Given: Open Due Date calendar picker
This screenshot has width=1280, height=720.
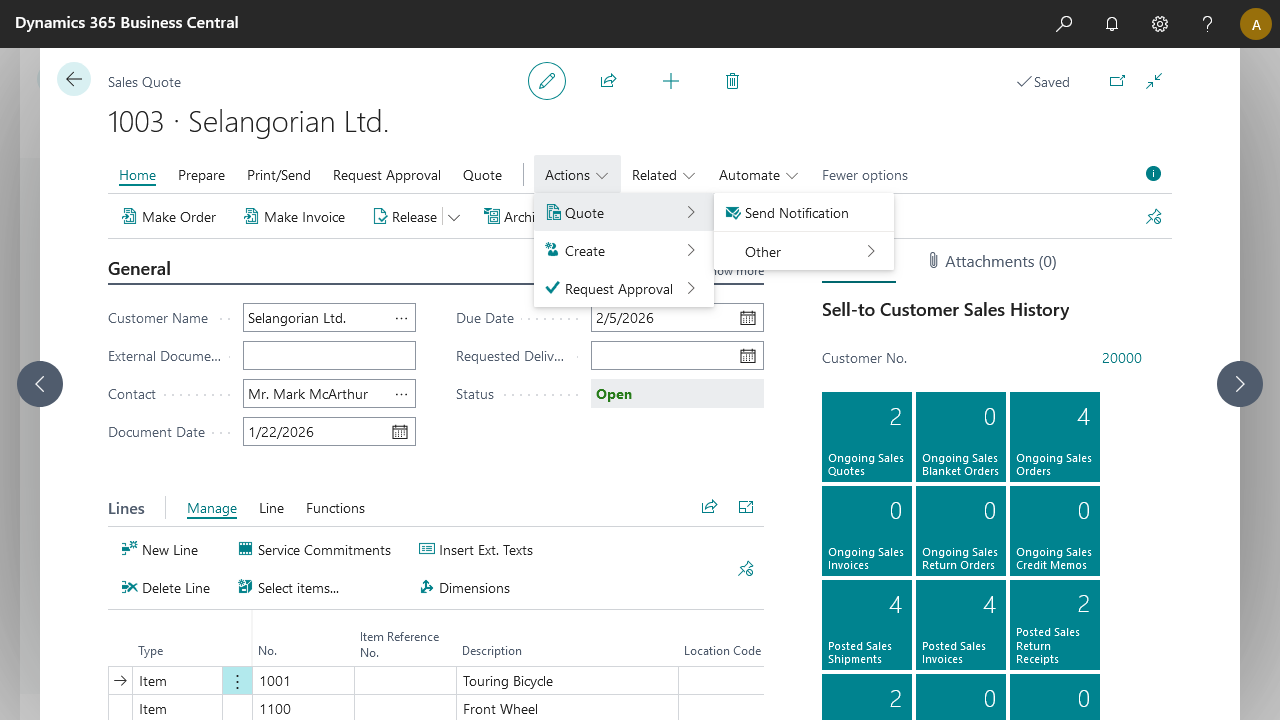Looking at the screenshot, I should [x=748, y=318].
